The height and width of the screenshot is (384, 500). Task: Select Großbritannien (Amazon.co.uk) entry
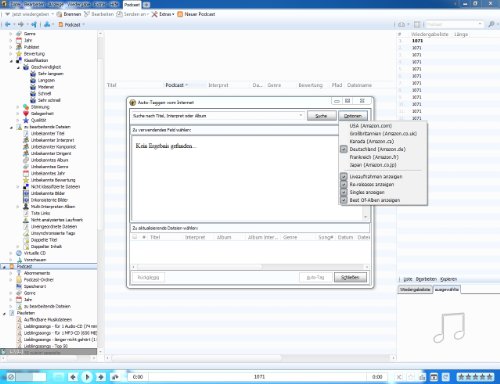(x=383, y=133)
